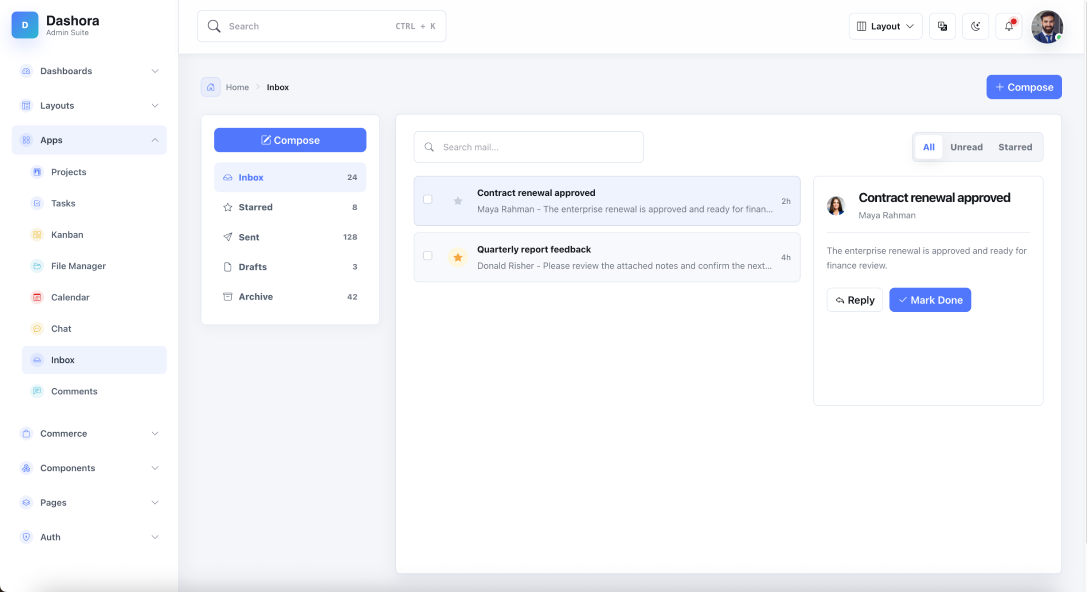Click the Components sidebar icon
The height and width of the screenshot is (592, 1087).
tap(26, 468)
